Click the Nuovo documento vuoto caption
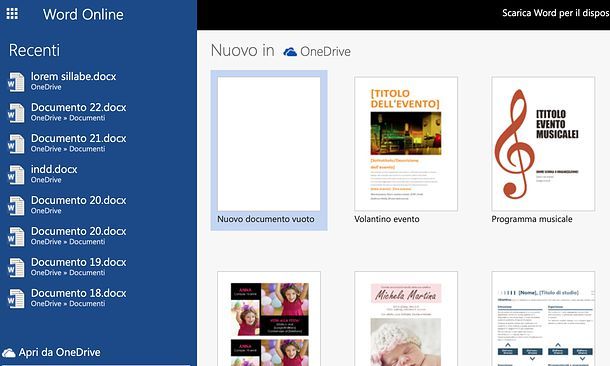 (x=266, y=219)
